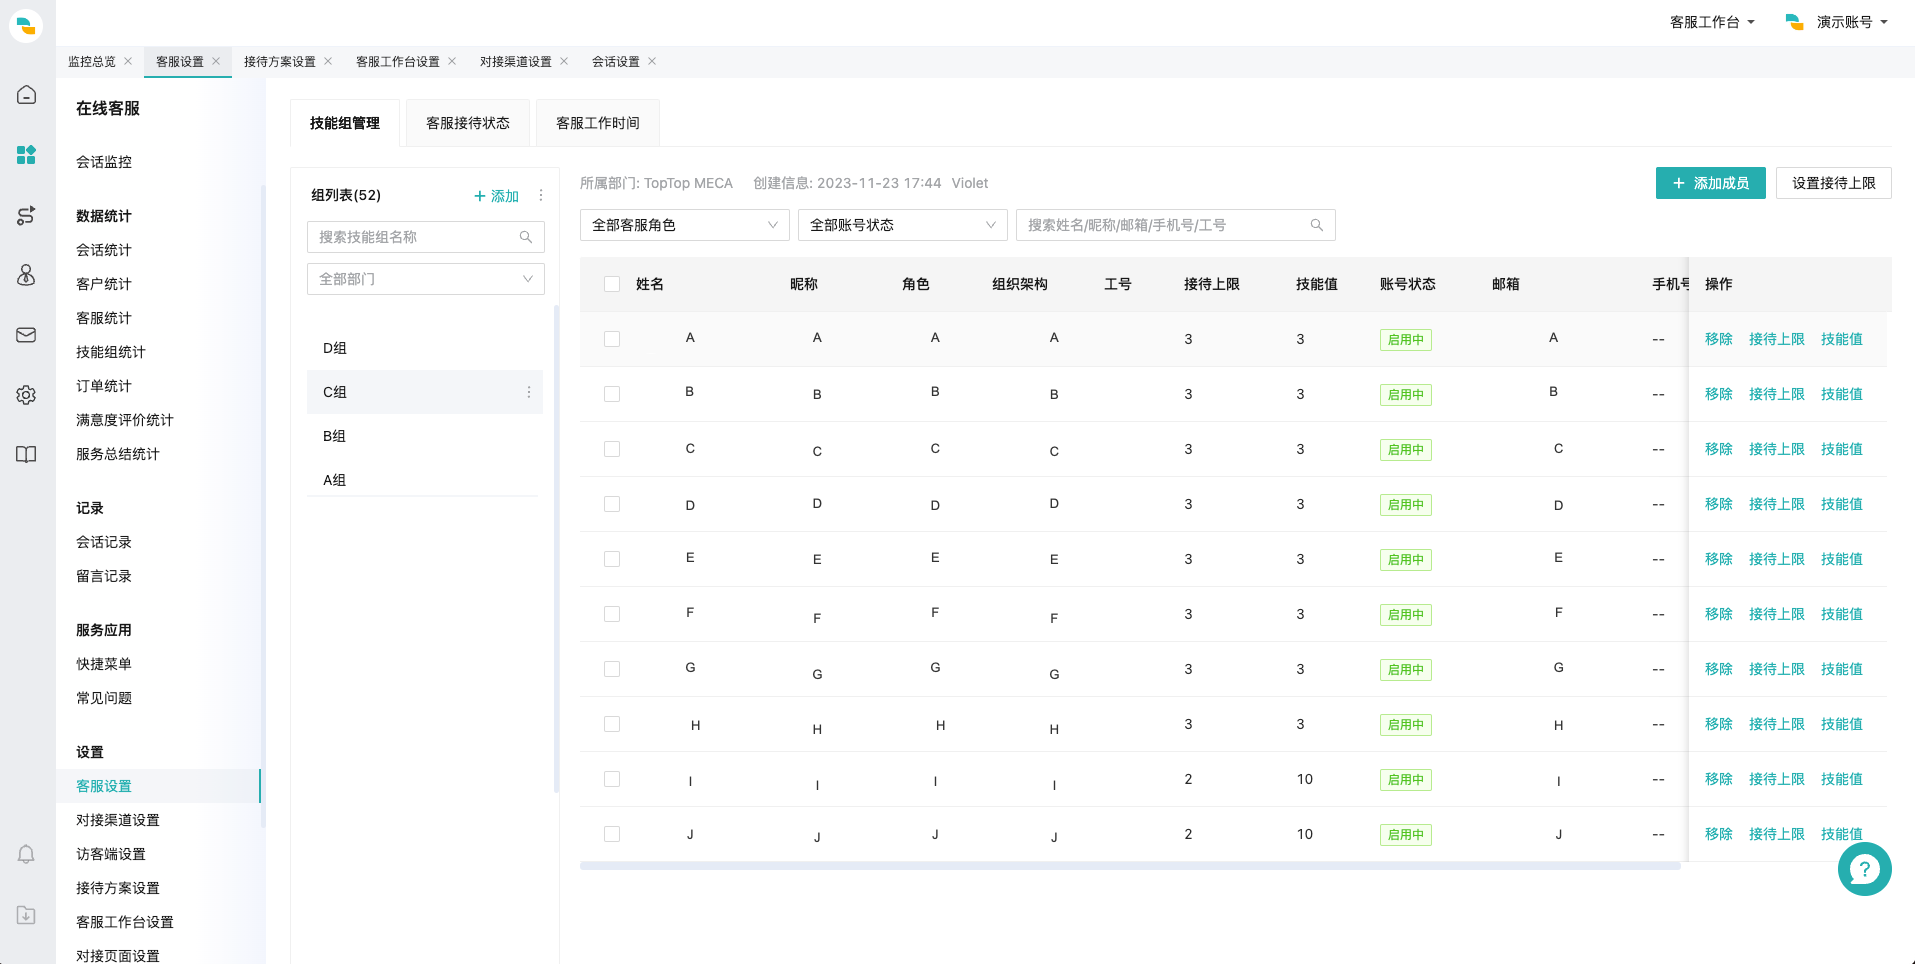
Task: Switch to the 监控总览 page tab
Action: click(92, 61)
